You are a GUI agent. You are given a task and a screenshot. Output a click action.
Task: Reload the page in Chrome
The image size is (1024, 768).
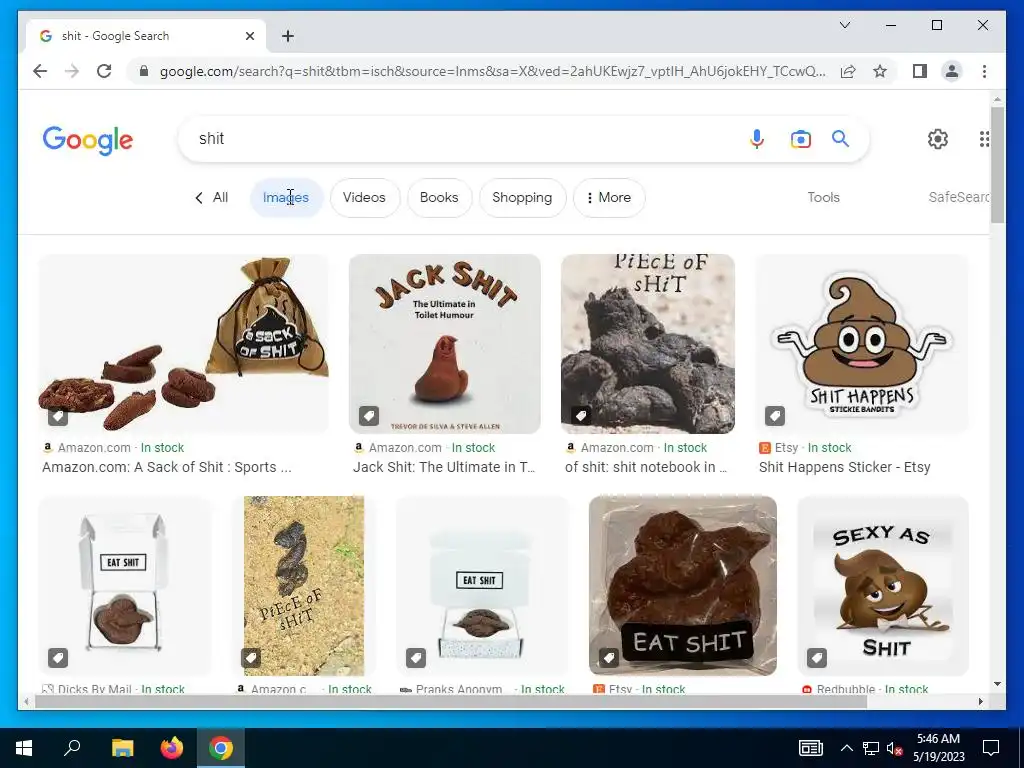pos(104,71)
